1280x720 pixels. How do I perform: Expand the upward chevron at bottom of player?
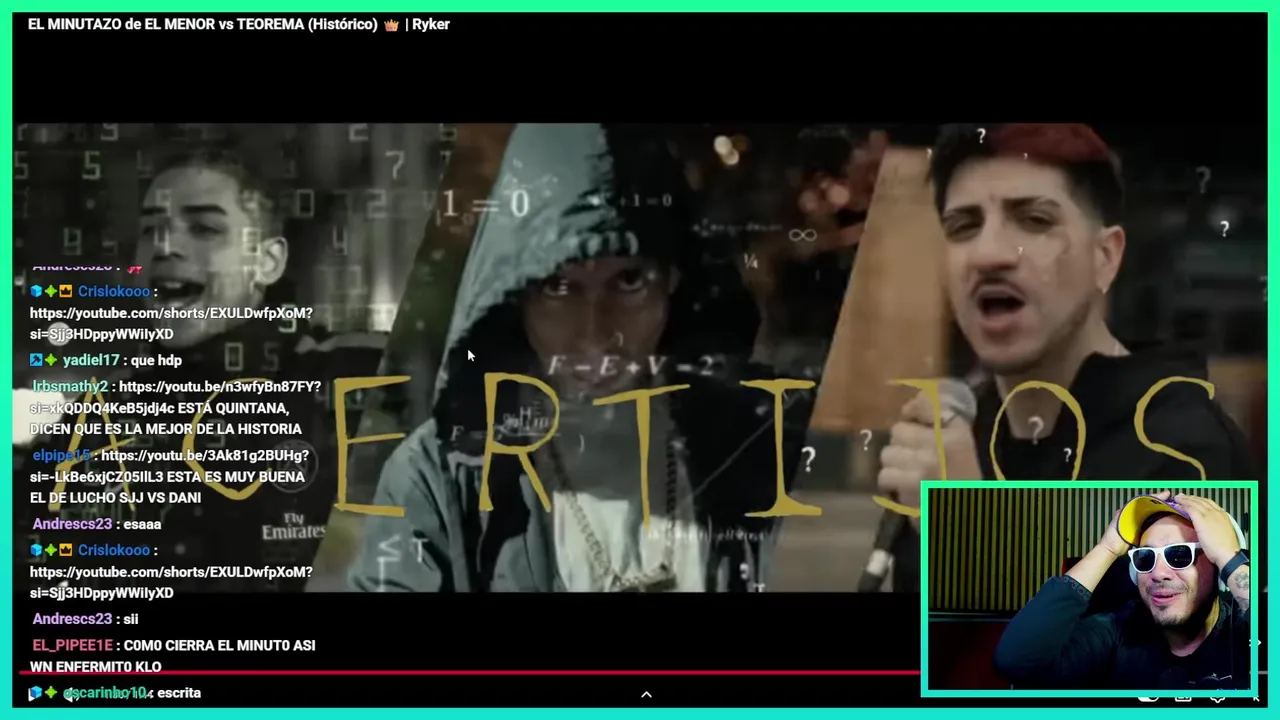646,694
